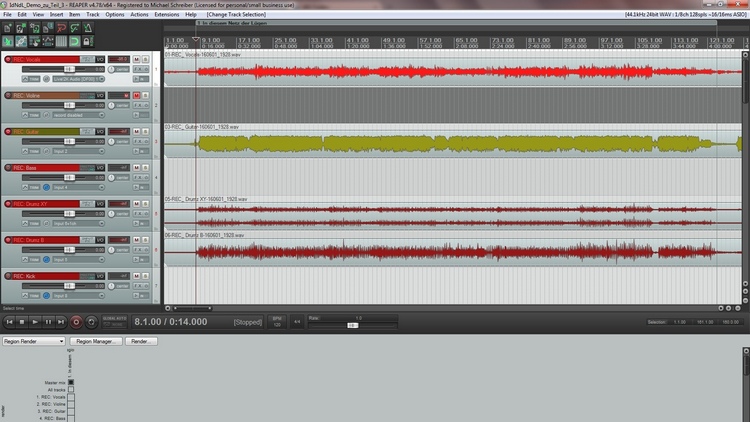The height and width of the screenshot is (422, 750).
Task: Toggle item grouping toolbar icon
Action: coord(21,42)
